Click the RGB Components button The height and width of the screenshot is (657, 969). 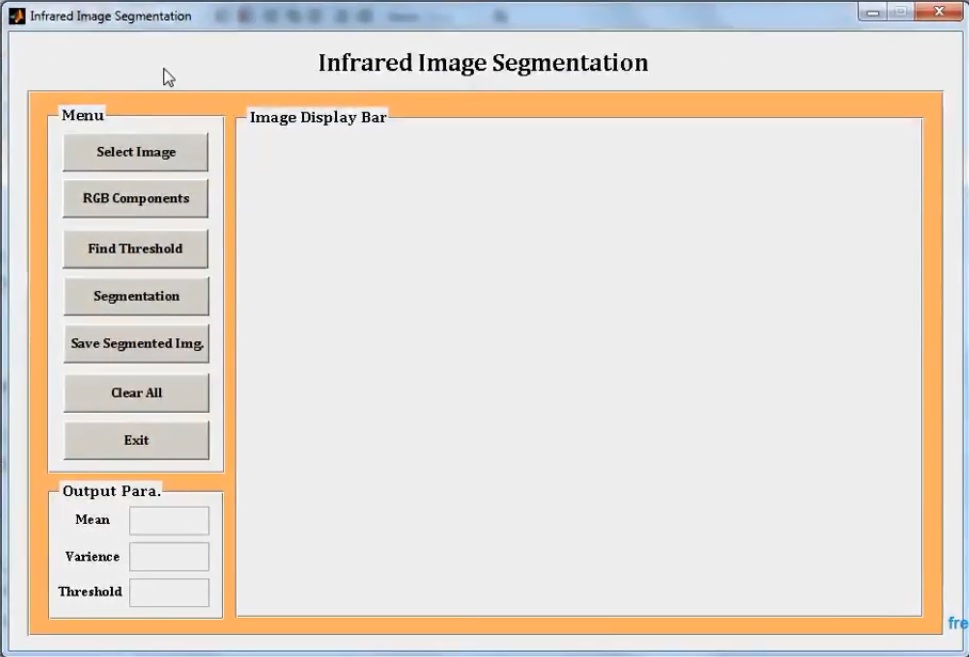(x=135, y=199)
